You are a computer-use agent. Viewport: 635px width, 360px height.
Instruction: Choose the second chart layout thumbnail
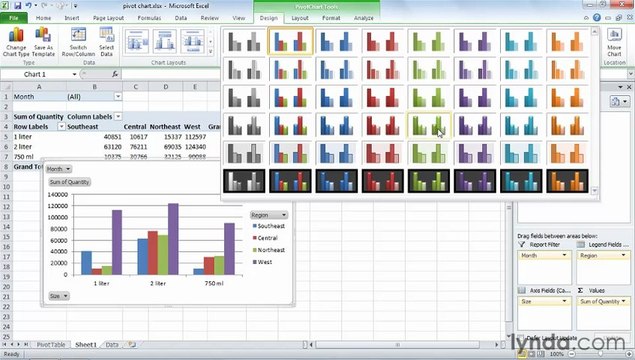(164, 41)
